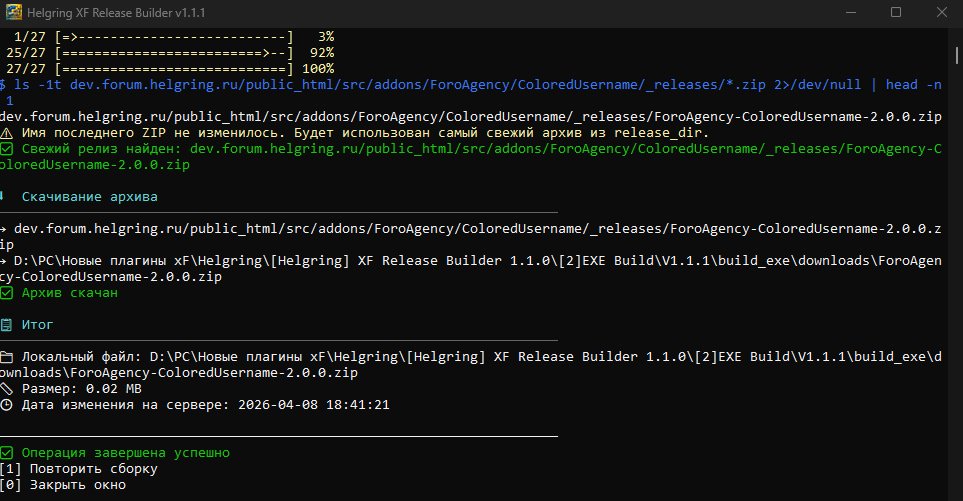The height and width of the screenshot is (501, 963).
Task: Click the text "Локальный файл:"
Action: pyautogui.click(x=82, y=357)
